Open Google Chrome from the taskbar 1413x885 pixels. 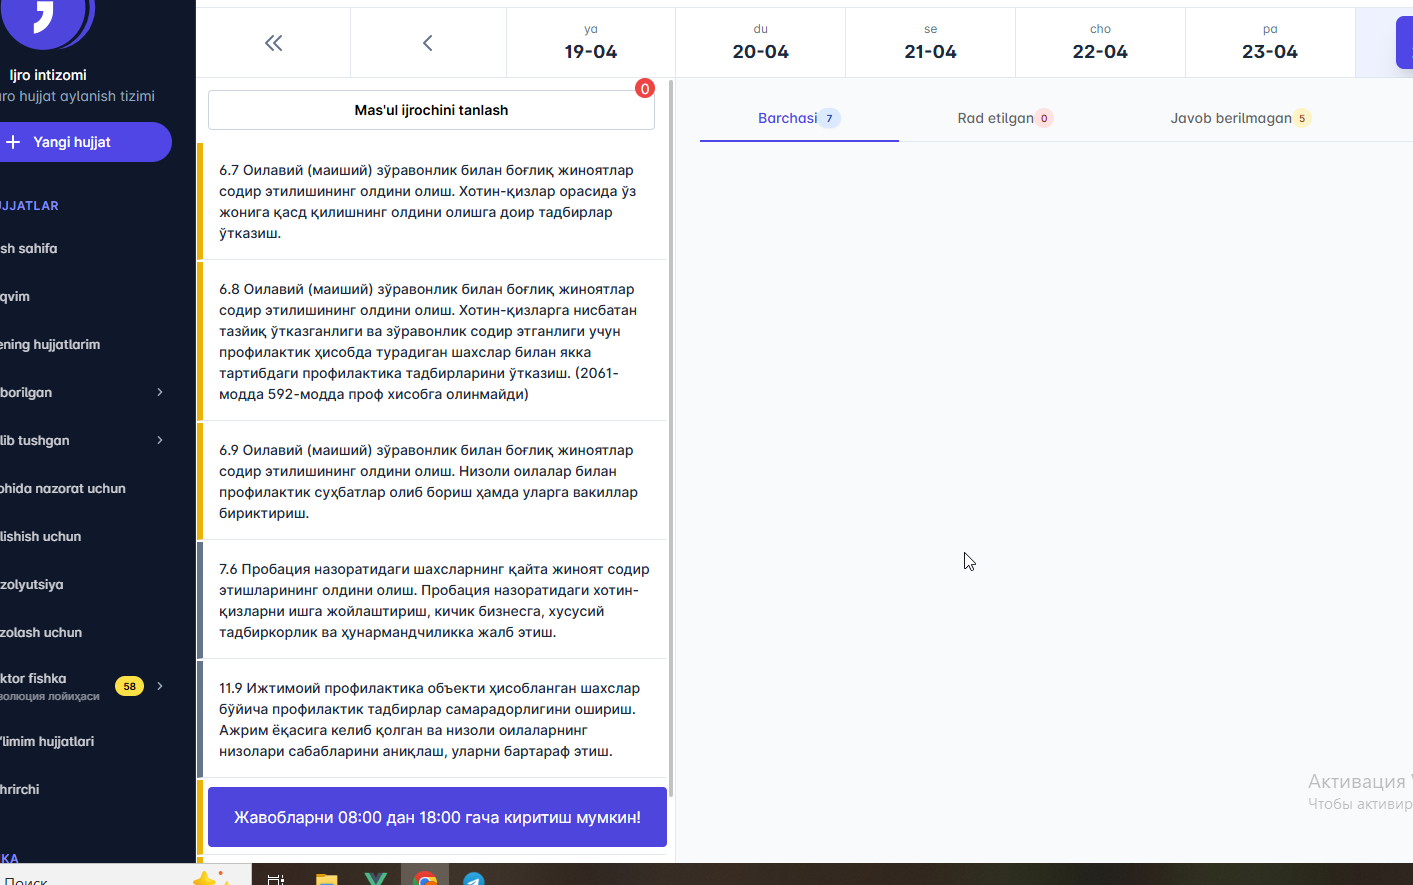coord(426,878)
